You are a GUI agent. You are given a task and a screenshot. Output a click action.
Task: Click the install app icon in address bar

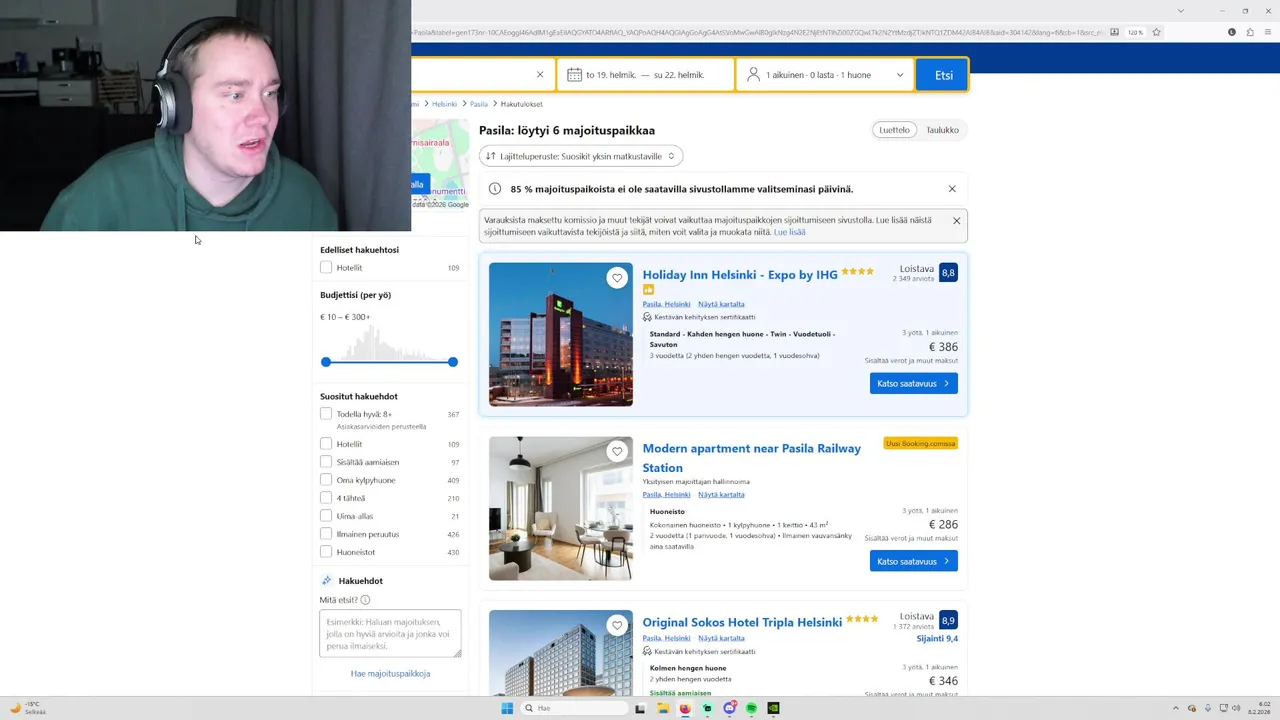click(x=1114, y=32)
